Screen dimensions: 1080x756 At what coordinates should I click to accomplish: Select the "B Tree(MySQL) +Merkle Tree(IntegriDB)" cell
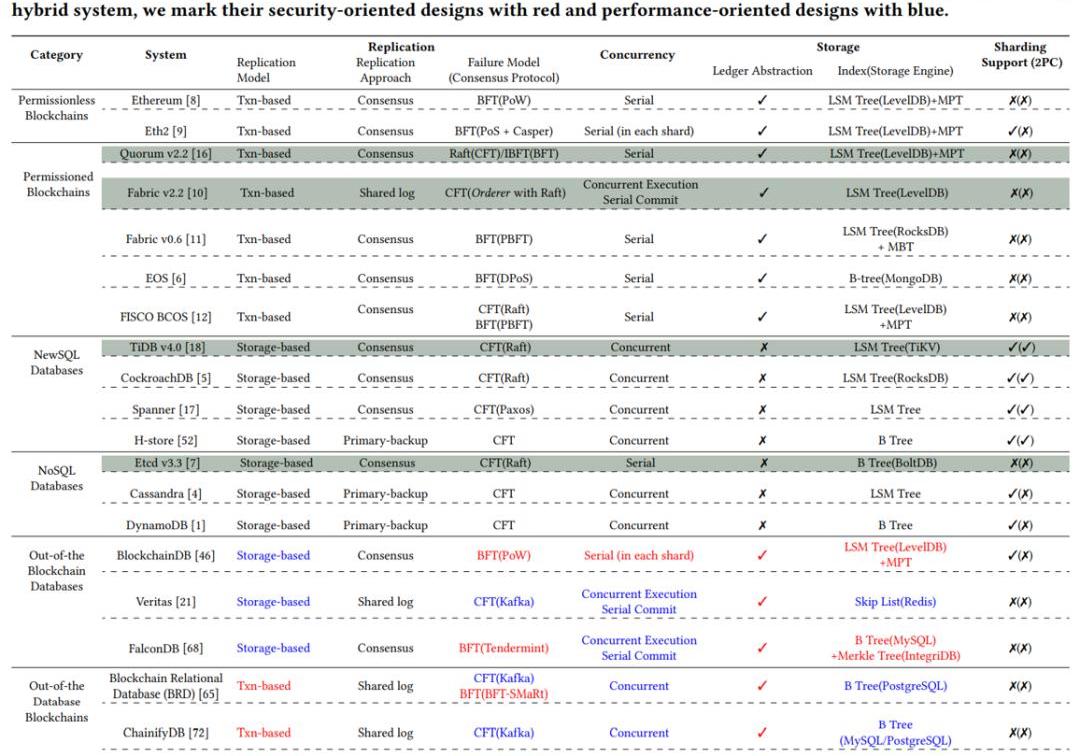[895, 648]
